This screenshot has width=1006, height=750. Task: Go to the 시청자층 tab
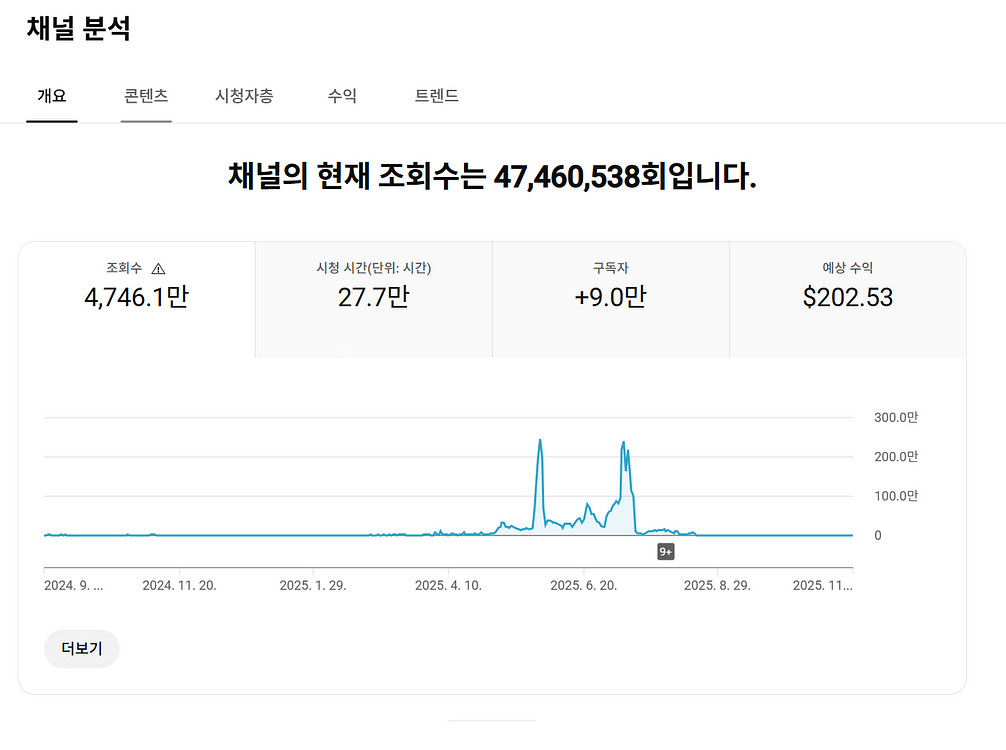244,96
